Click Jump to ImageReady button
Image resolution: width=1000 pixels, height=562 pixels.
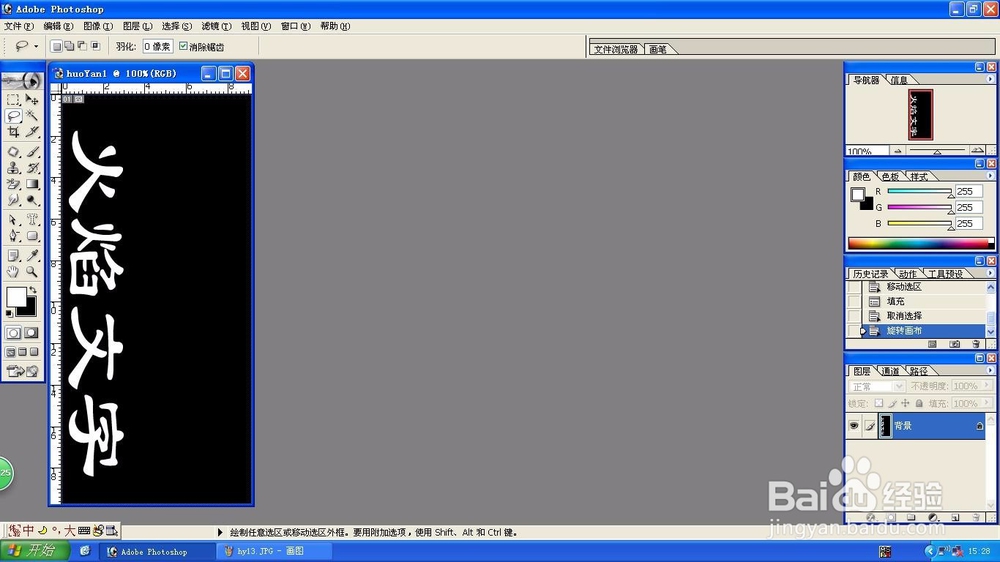(x=22, y=371)
